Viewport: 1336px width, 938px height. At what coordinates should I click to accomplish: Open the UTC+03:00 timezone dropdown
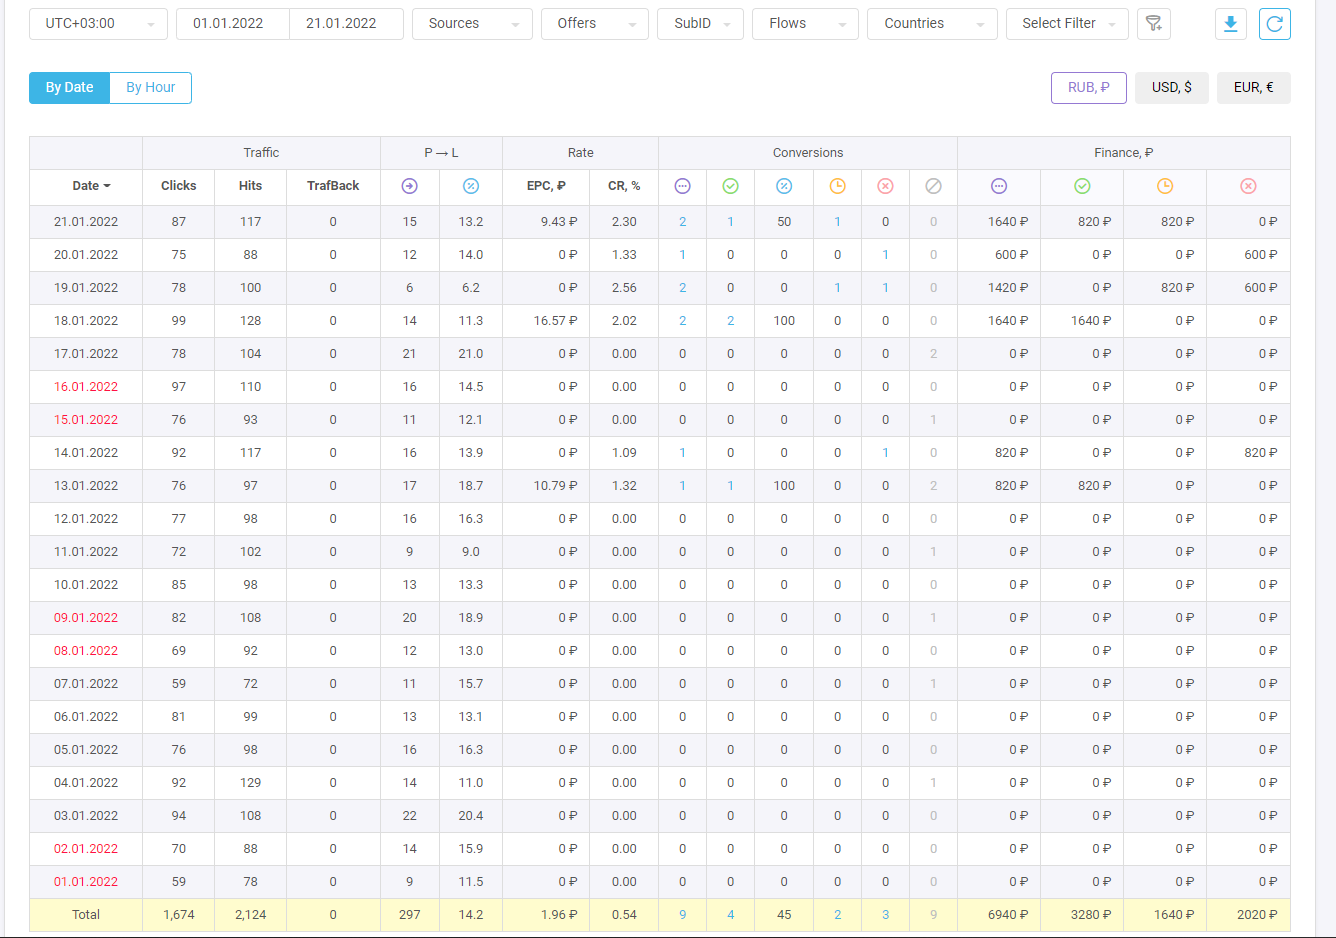click(x=98, y=24)
